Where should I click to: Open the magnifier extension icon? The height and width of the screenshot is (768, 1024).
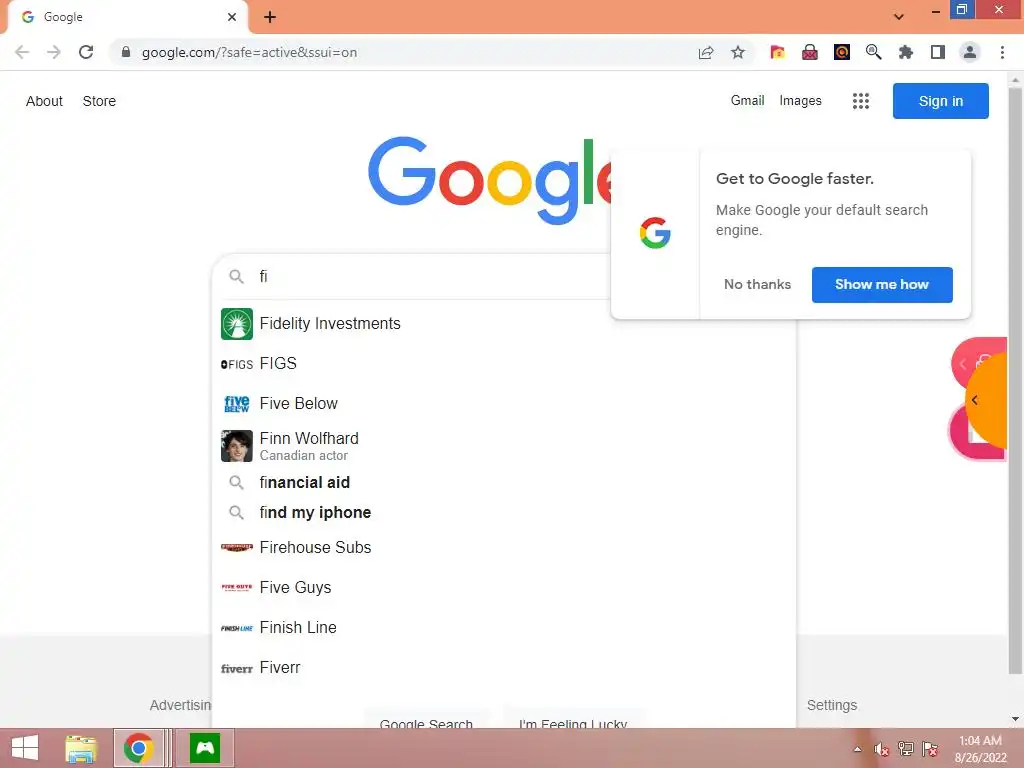tap(874, 52)
